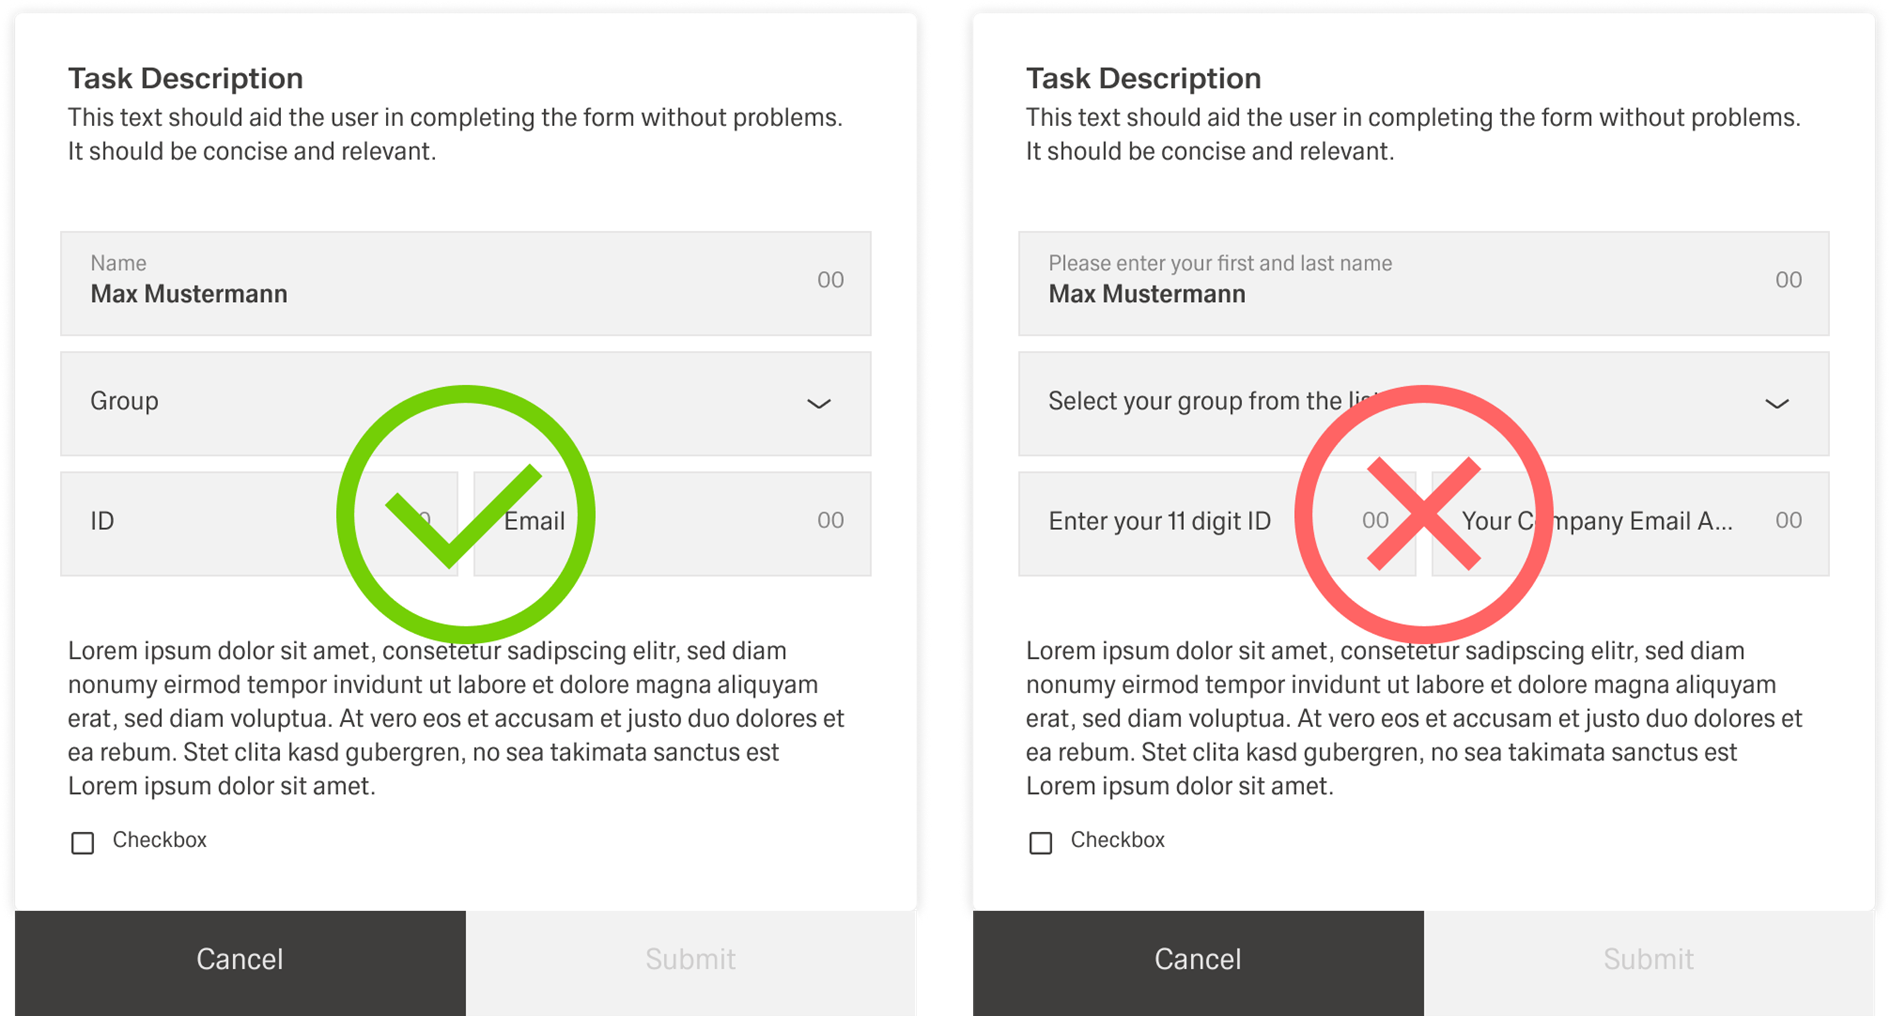1890x1016 pixels.
Task: Click Submit in the left form
Action: click(691, 960)
